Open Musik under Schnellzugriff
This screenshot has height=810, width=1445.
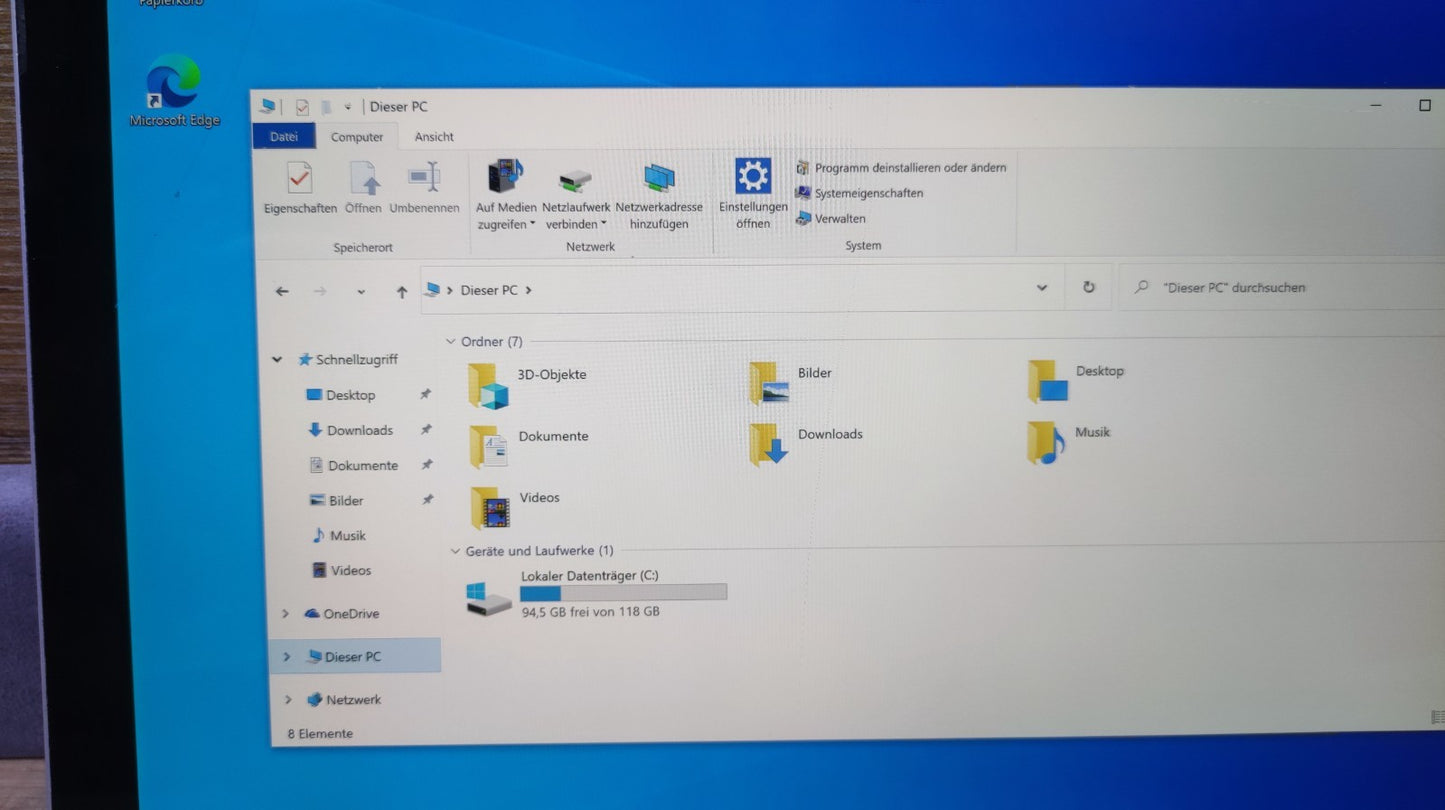(x=339, y=536)
